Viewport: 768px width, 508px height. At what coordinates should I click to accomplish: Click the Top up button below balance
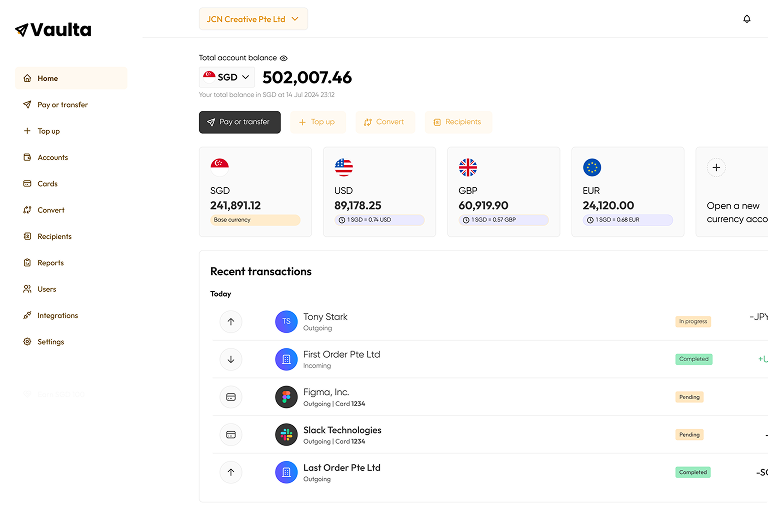pos(318,122)
